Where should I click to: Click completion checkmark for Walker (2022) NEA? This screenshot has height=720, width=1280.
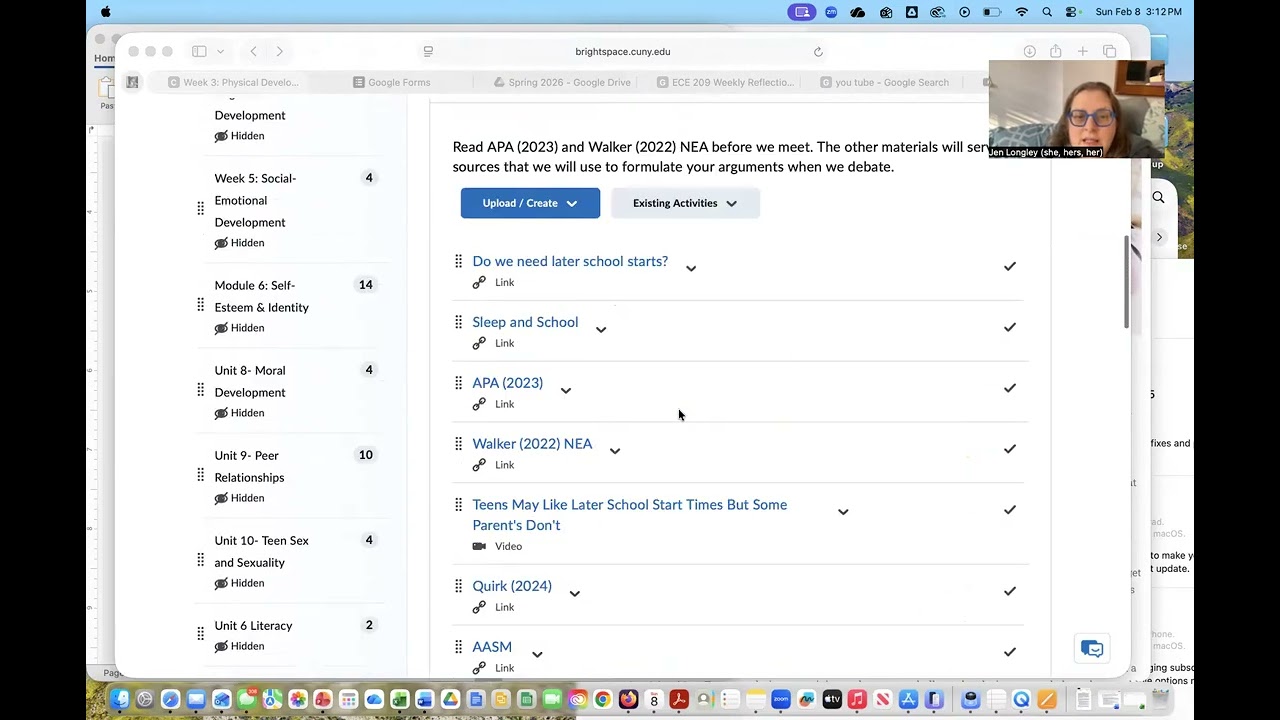(x=1010, y=449)
